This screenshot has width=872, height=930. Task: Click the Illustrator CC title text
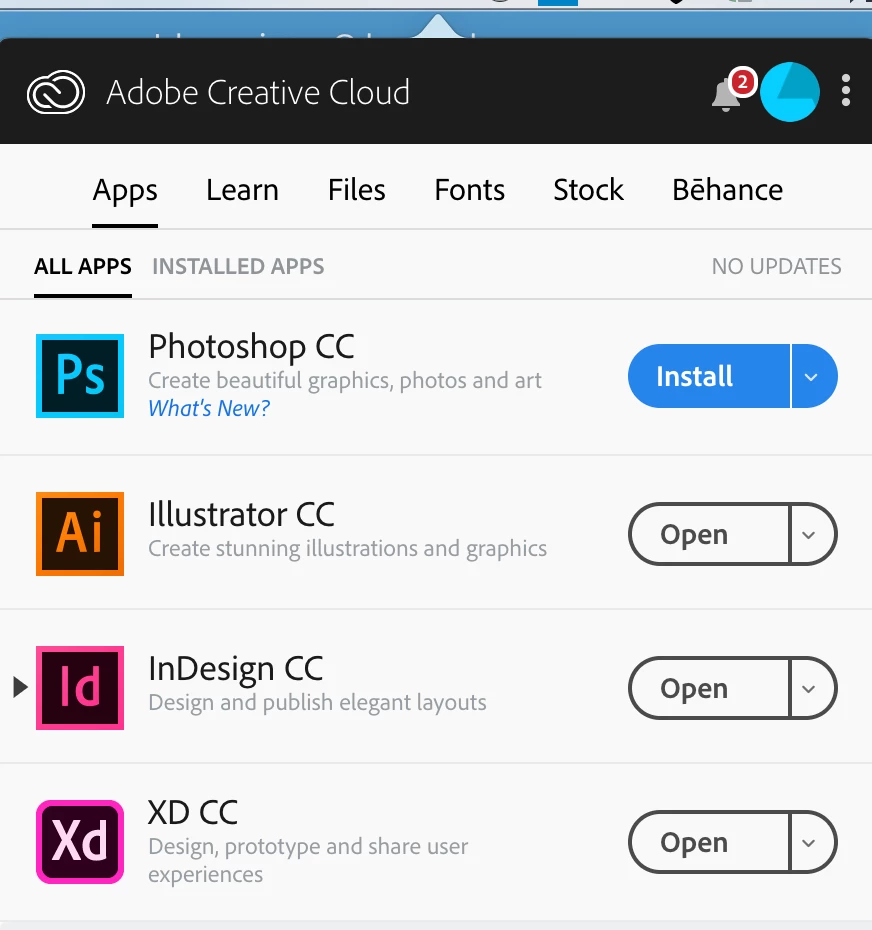point(241,514)
